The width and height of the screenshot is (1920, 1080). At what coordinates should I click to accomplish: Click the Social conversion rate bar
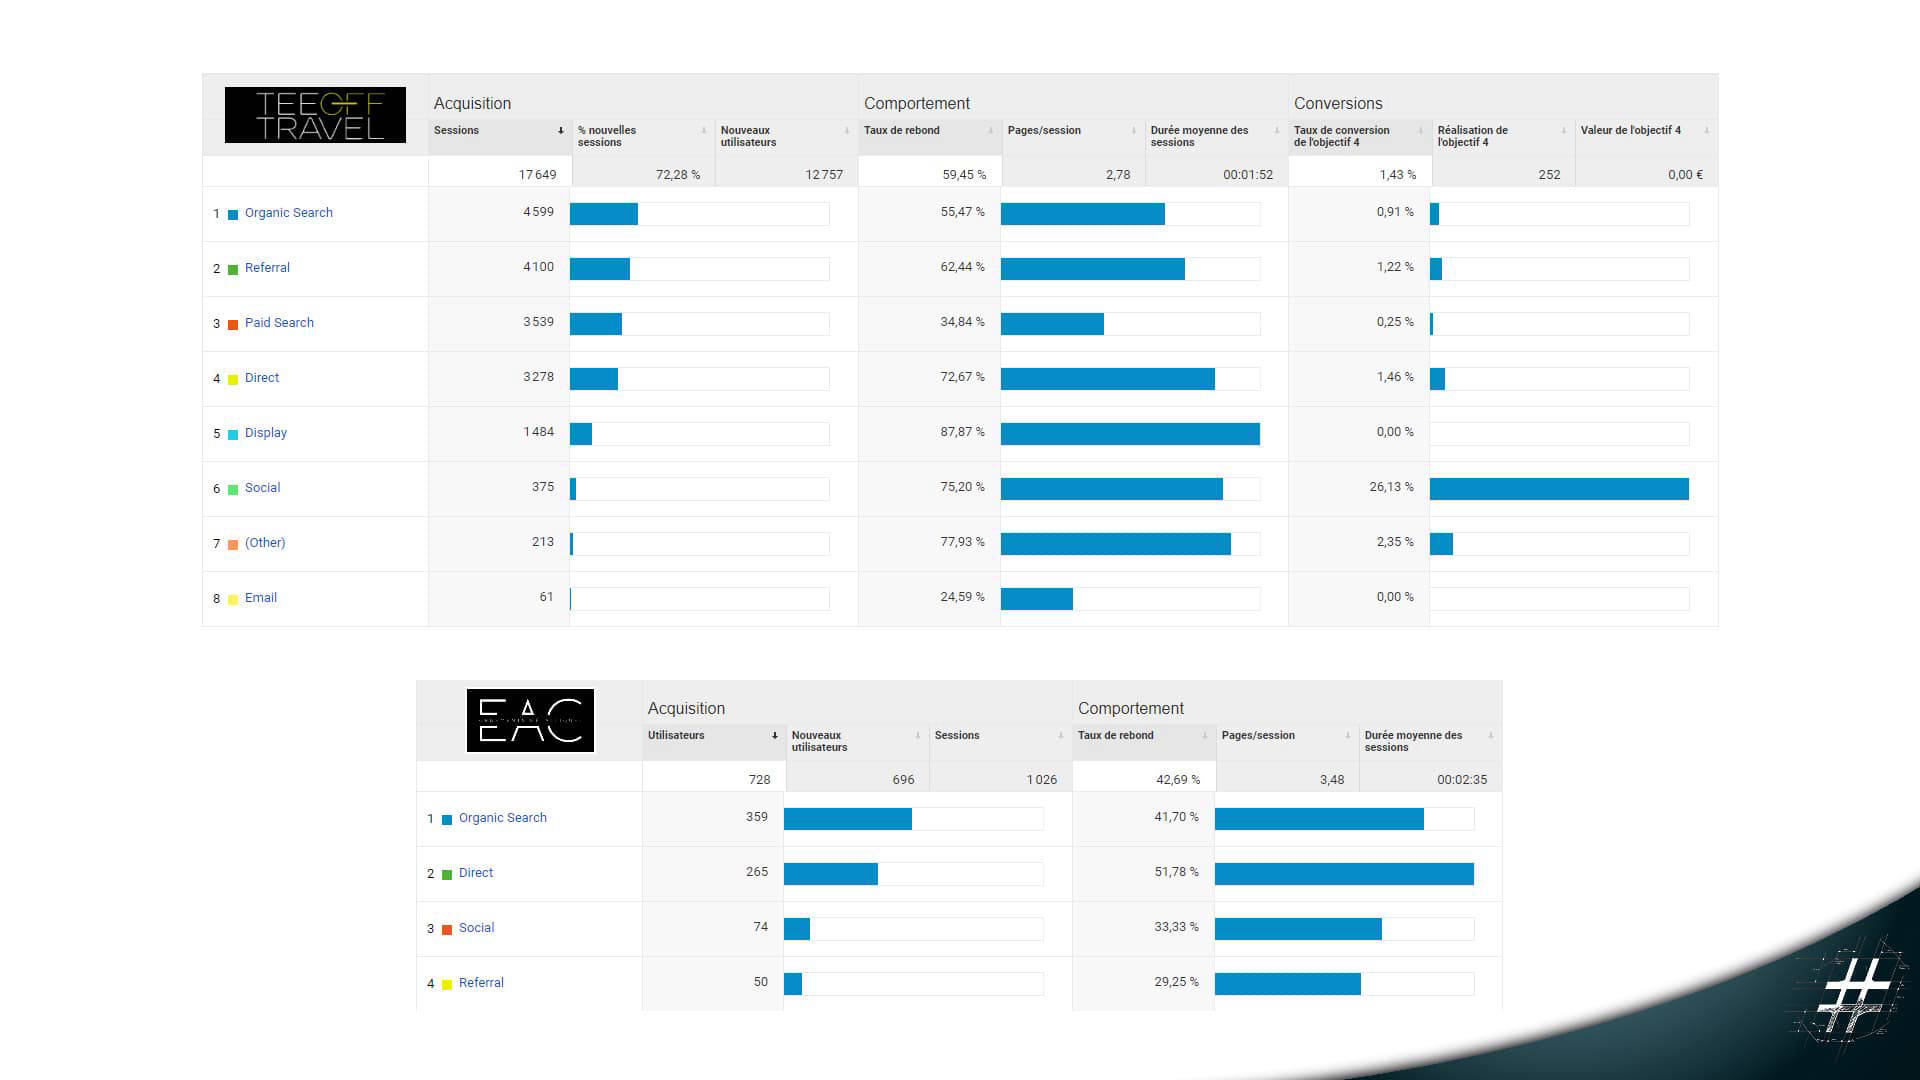(x=1559, y=489)
